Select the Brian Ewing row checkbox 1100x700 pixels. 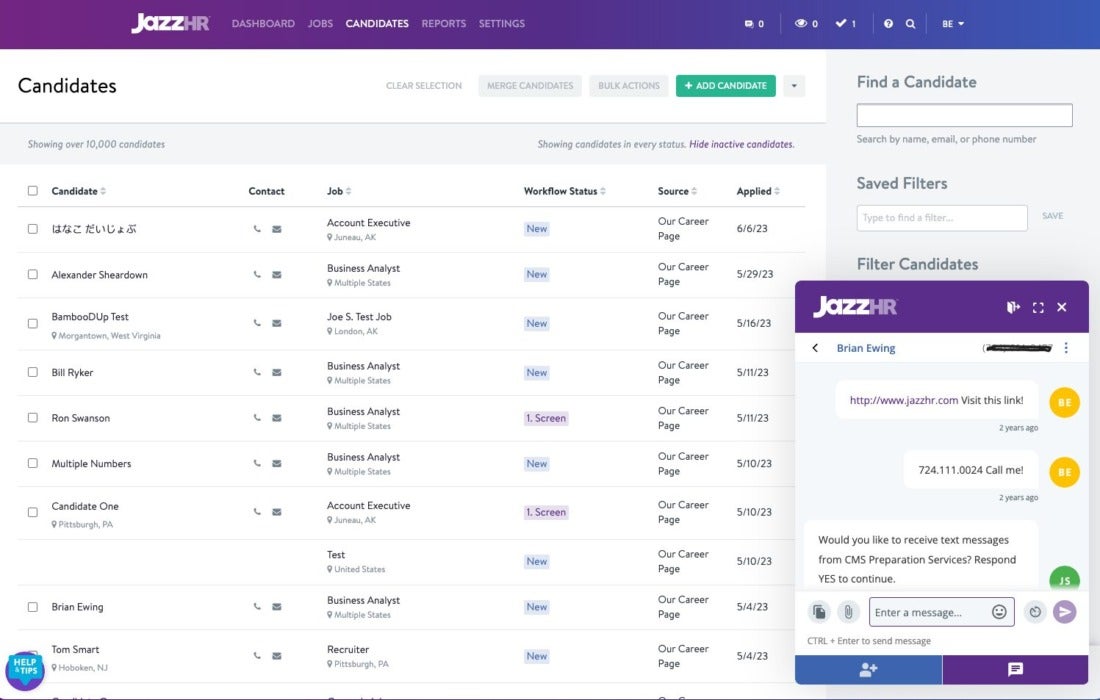pos(33,607)
